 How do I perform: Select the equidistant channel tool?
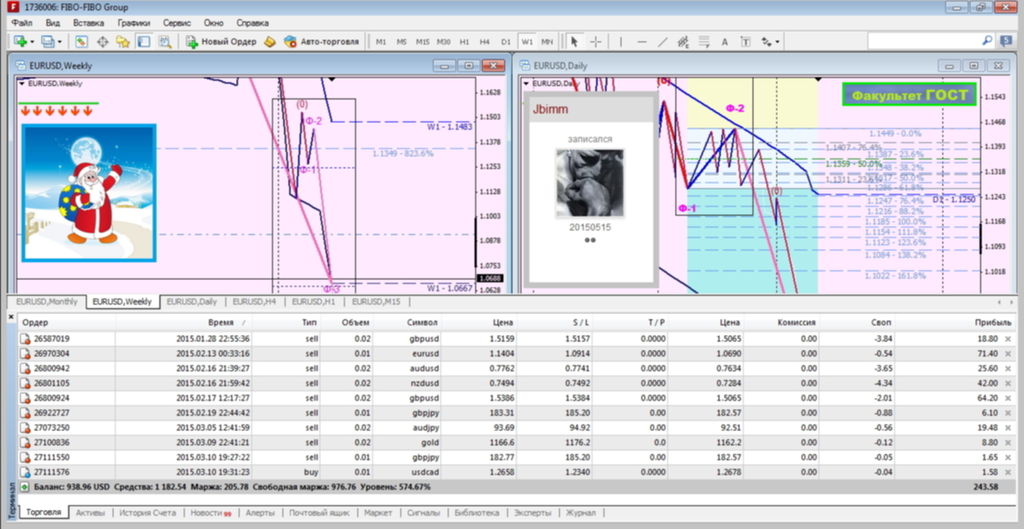point(683,42)
